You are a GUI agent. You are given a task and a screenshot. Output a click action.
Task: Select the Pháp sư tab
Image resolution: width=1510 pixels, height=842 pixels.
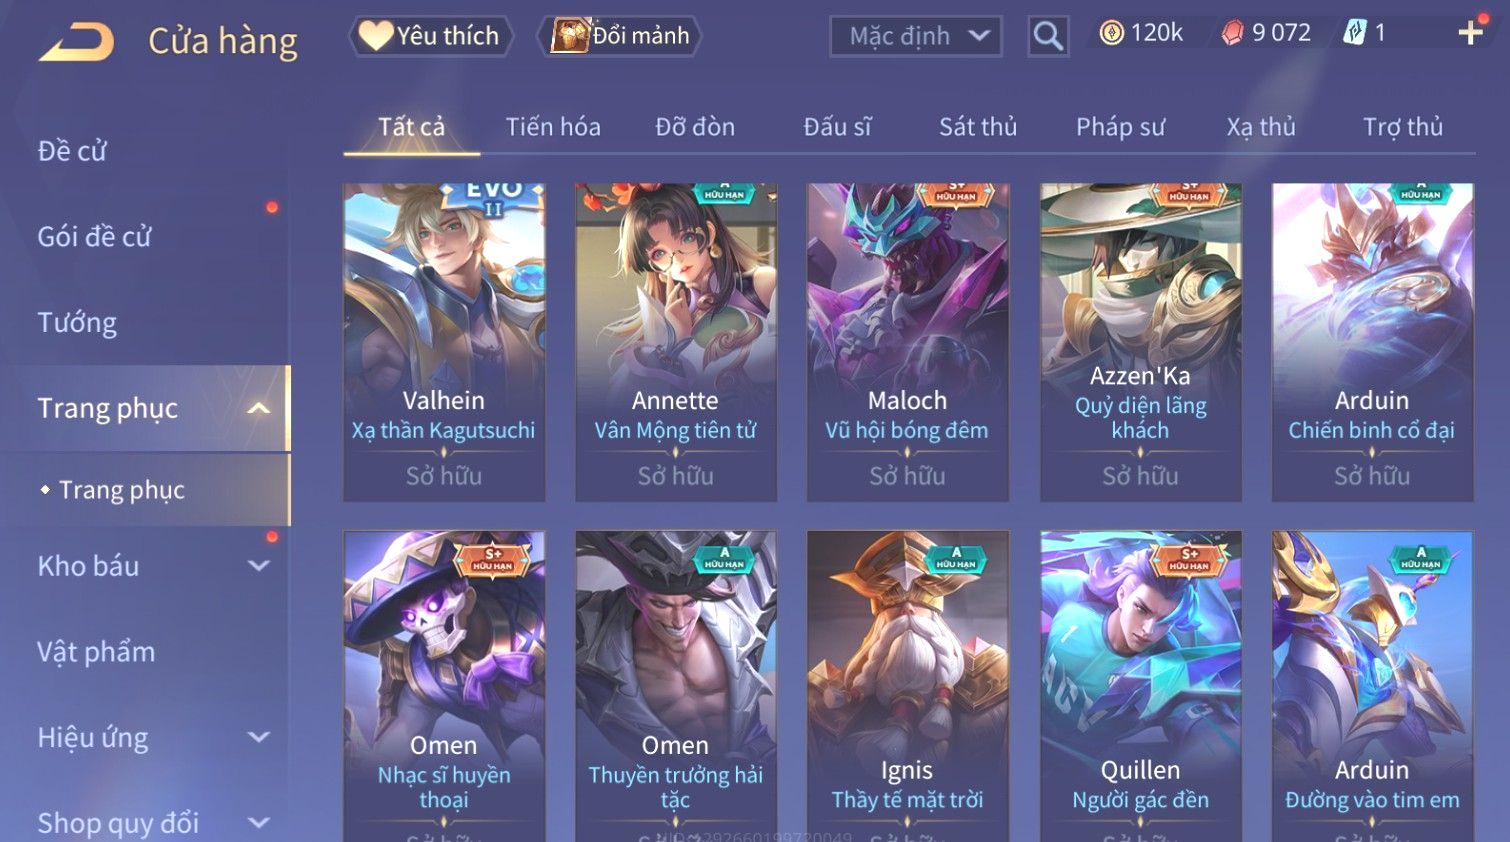1120,127
